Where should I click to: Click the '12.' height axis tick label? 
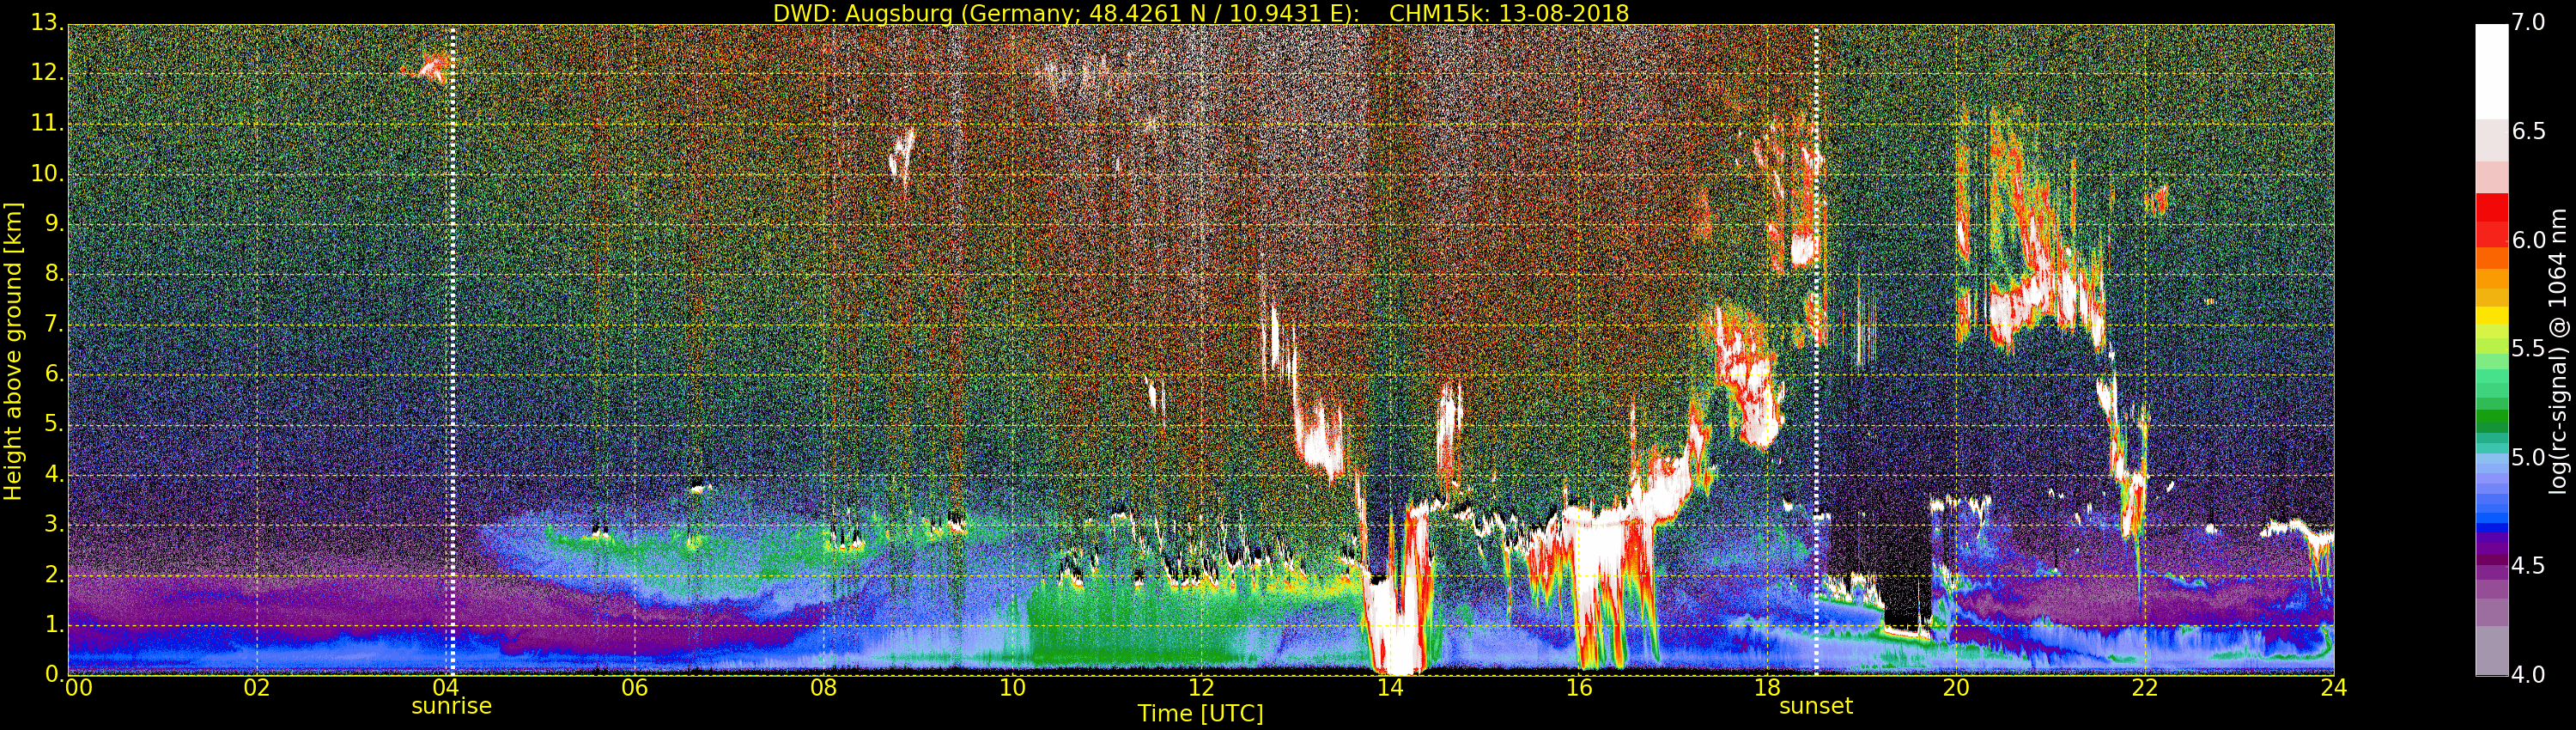(x=47, y=73)
